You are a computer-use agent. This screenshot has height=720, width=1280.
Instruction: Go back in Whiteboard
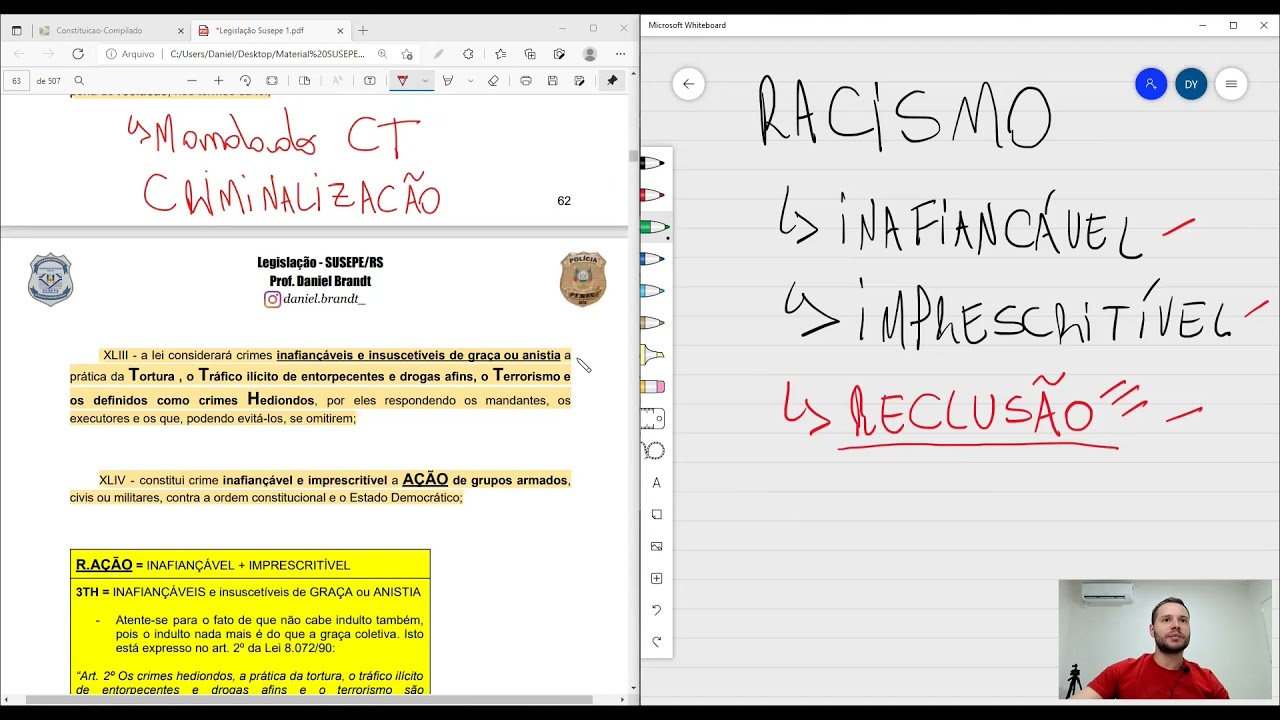688,84
